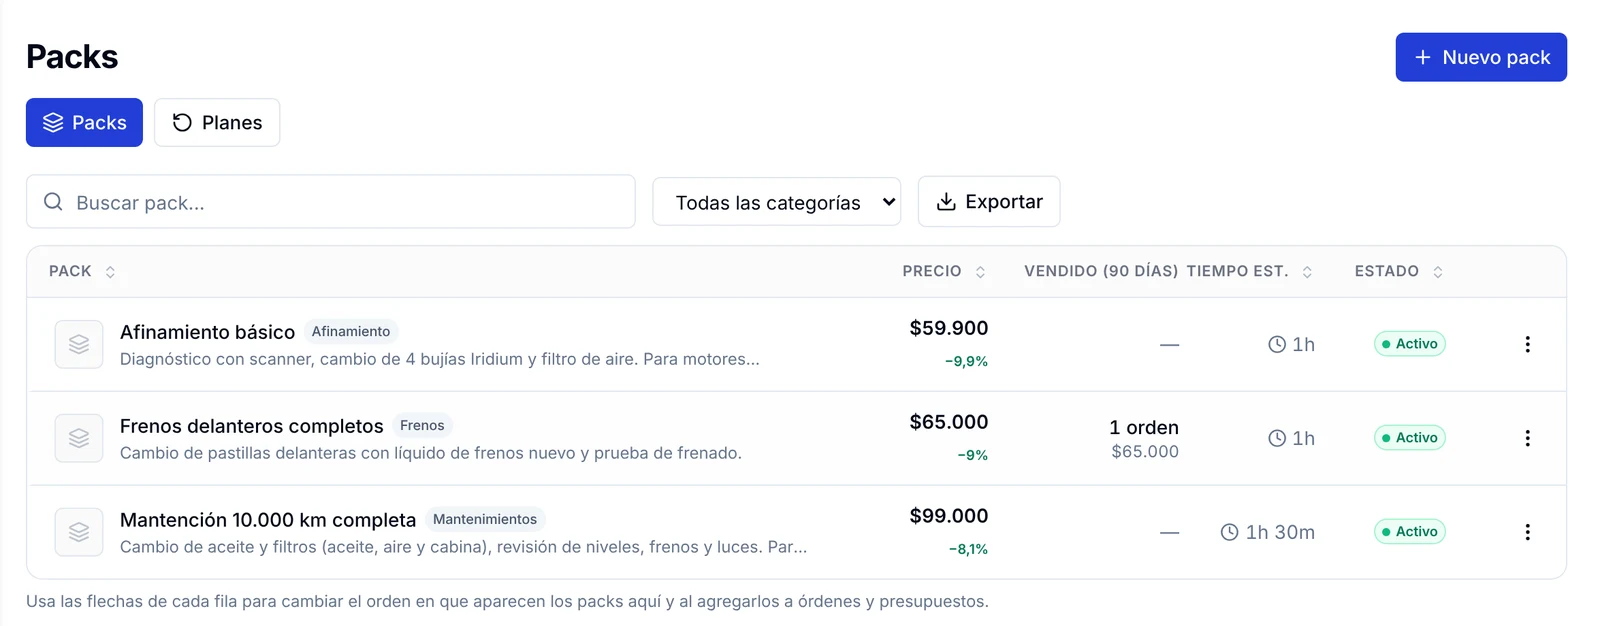Click layers icon of Frenos delanteros completos
The width and height of the screenshot is (1600, 626).
click(79, 438)
